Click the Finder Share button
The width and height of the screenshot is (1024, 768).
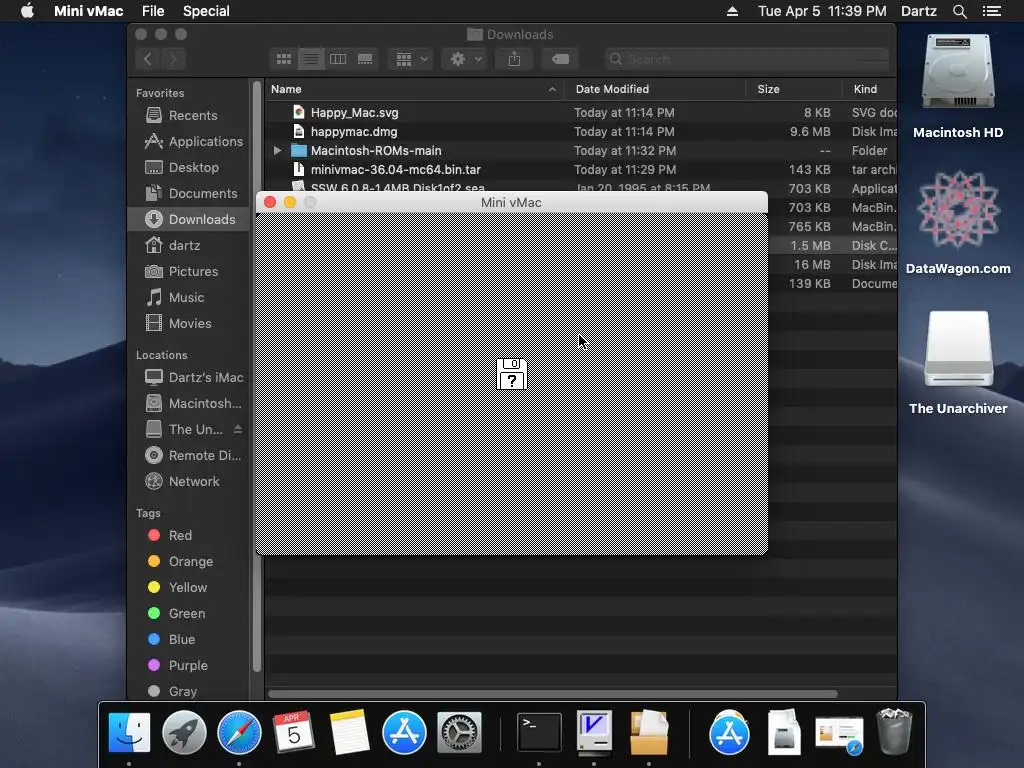(514, 59)
